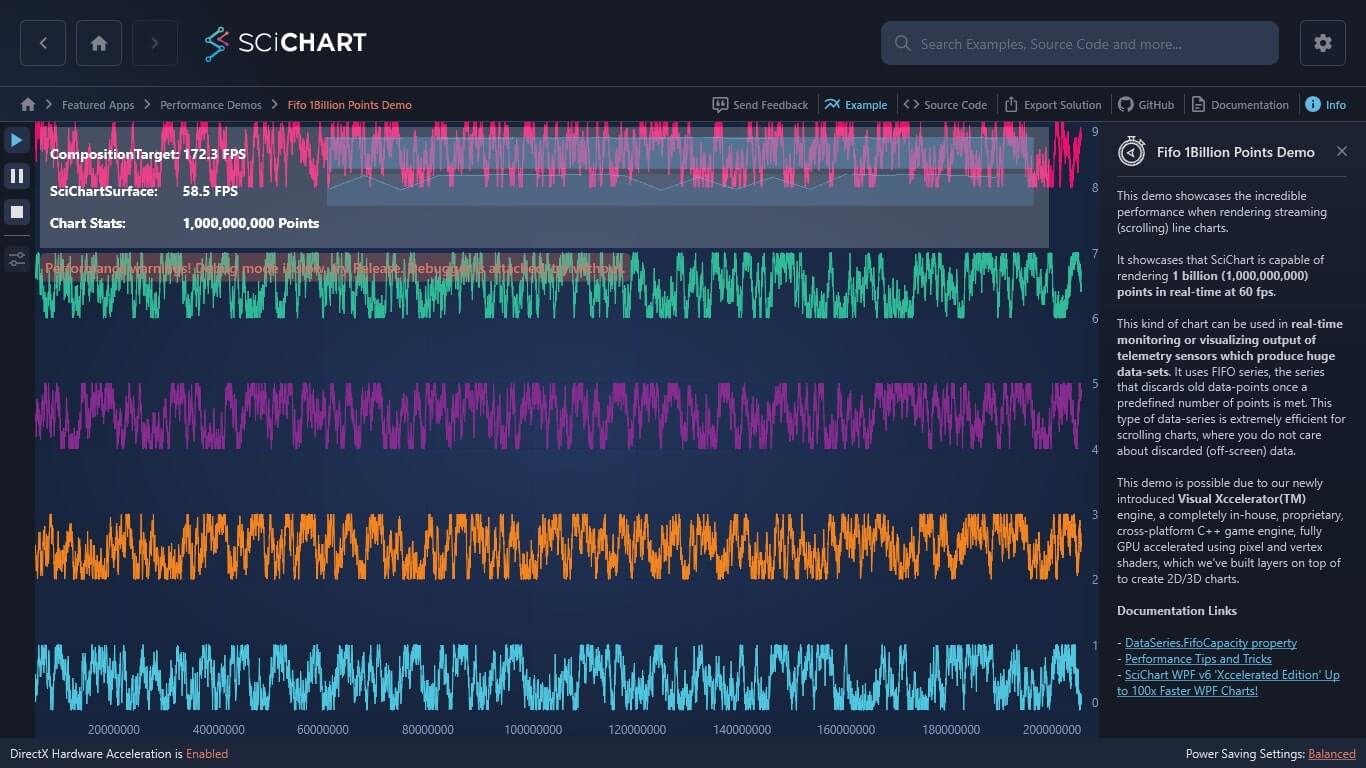Close the Fifo 1Billion Points info panel
The image size is (1366, 768).
click(x=1342, y=151)
